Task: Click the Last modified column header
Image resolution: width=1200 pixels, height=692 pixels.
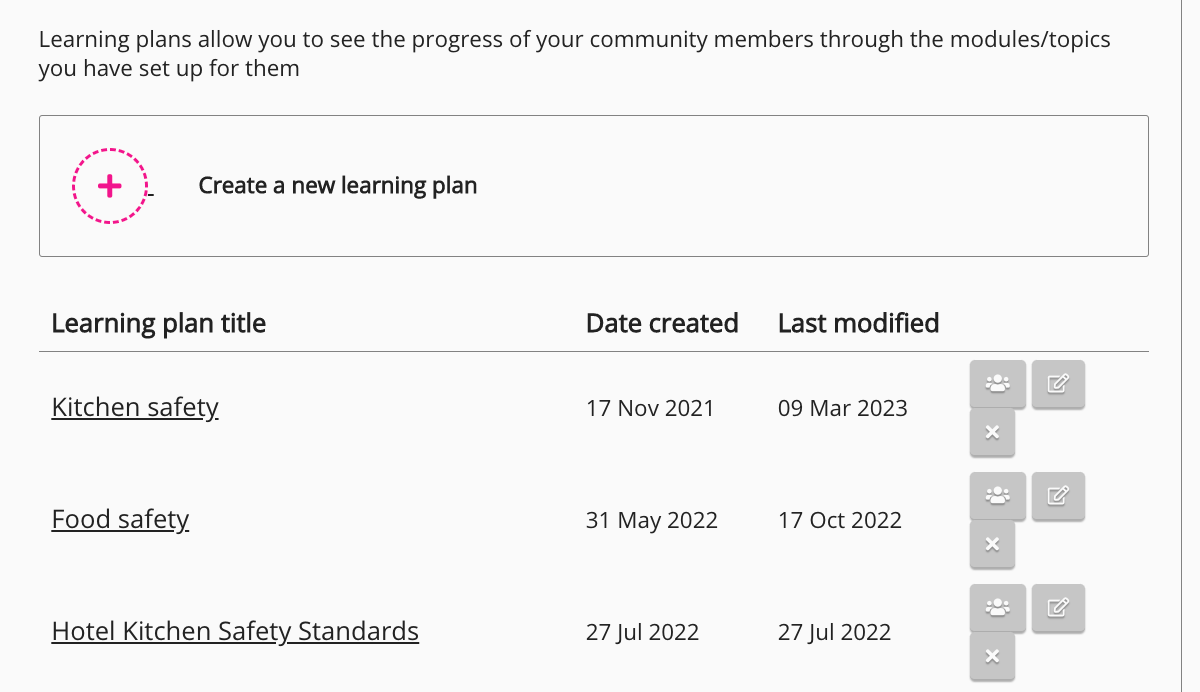Action: pos(858,324)
